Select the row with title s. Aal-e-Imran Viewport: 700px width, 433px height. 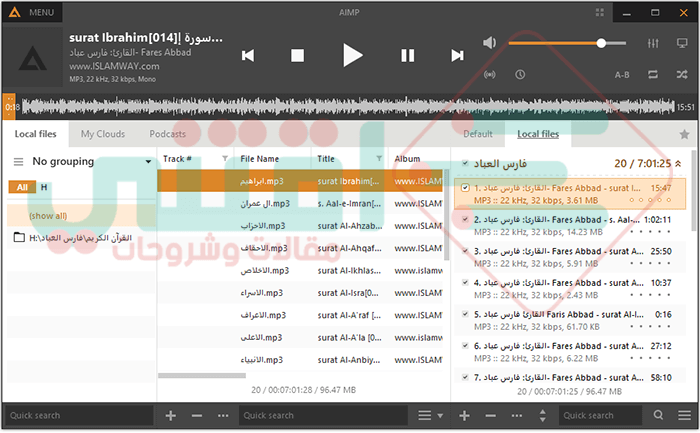coord(300,204)
